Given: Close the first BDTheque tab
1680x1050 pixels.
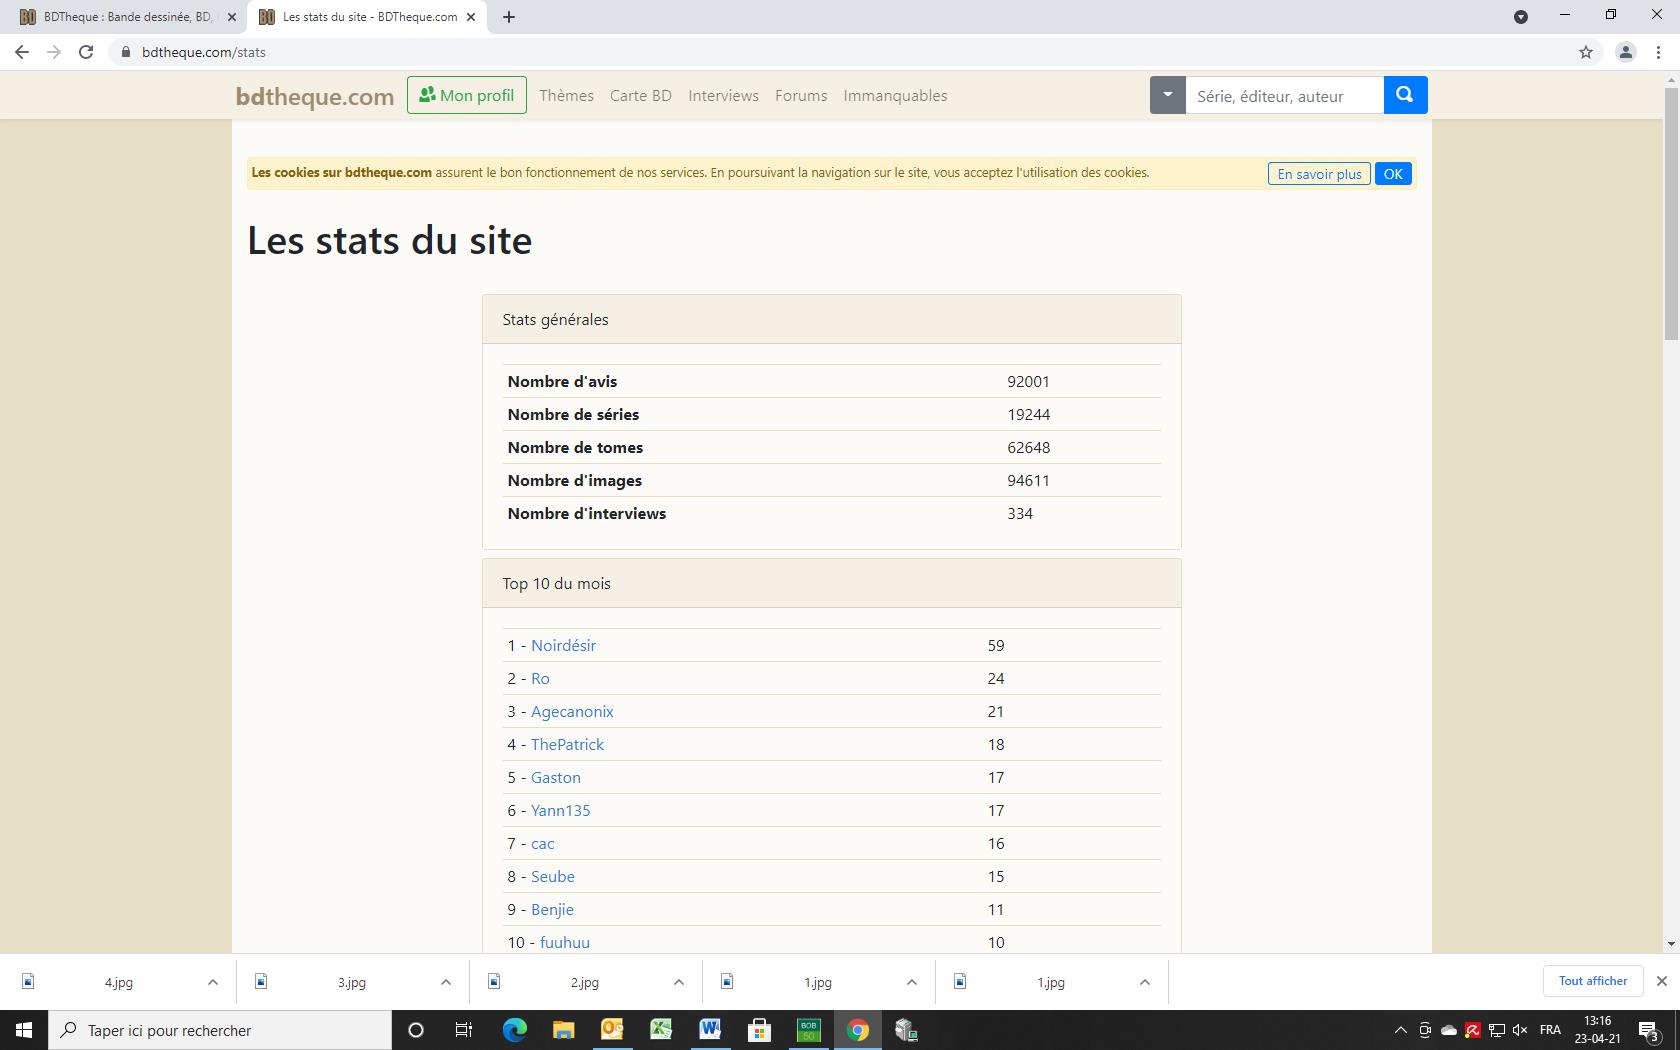Looking at the screenshot, I should 232,17.
